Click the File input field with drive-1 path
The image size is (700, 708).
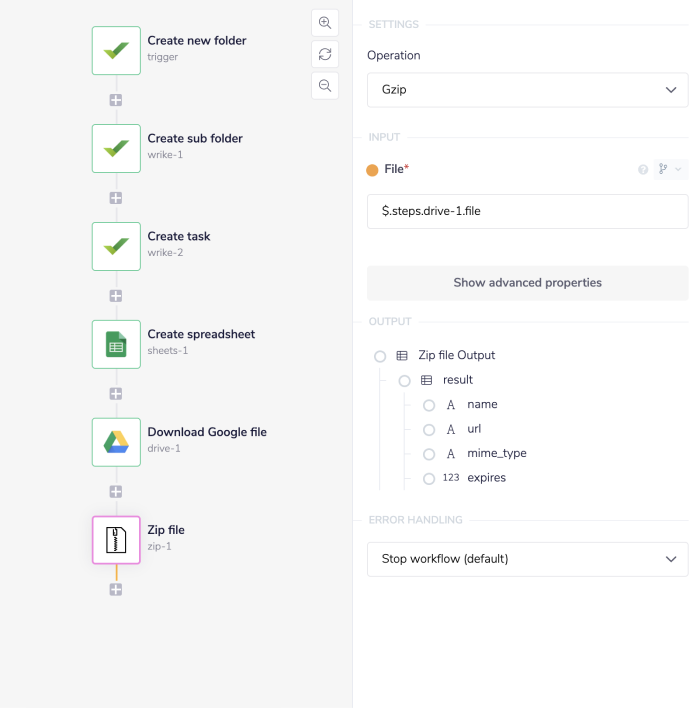point(527,211)
